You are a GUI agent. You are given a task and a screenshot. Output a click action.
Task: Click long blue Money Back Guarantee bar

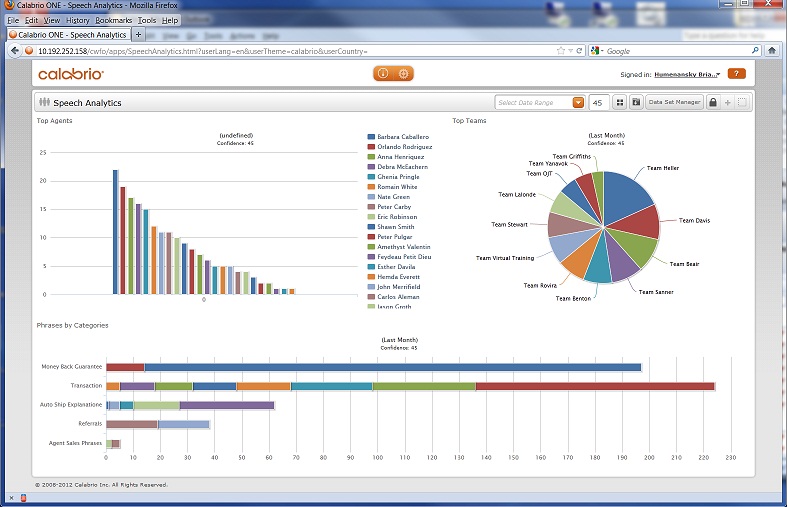click(392, 367)
